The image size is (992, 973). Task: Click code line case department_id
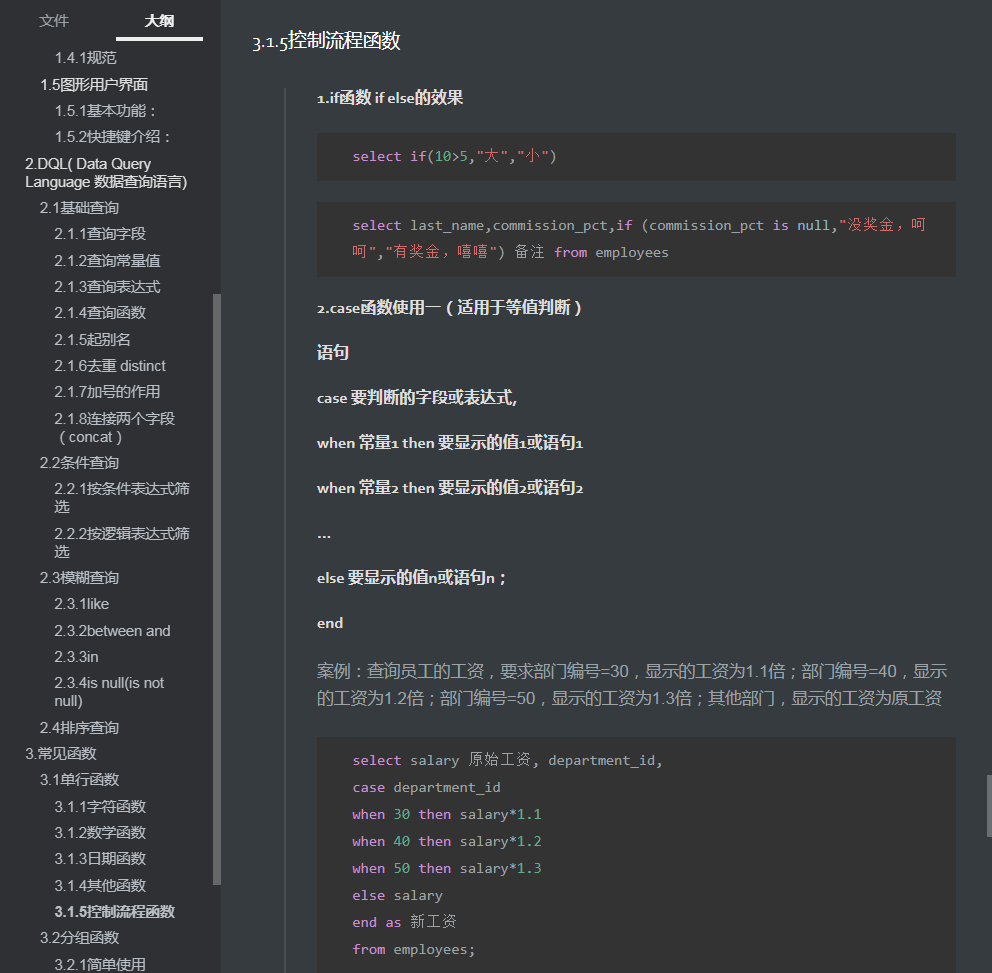tap(426, 787)
